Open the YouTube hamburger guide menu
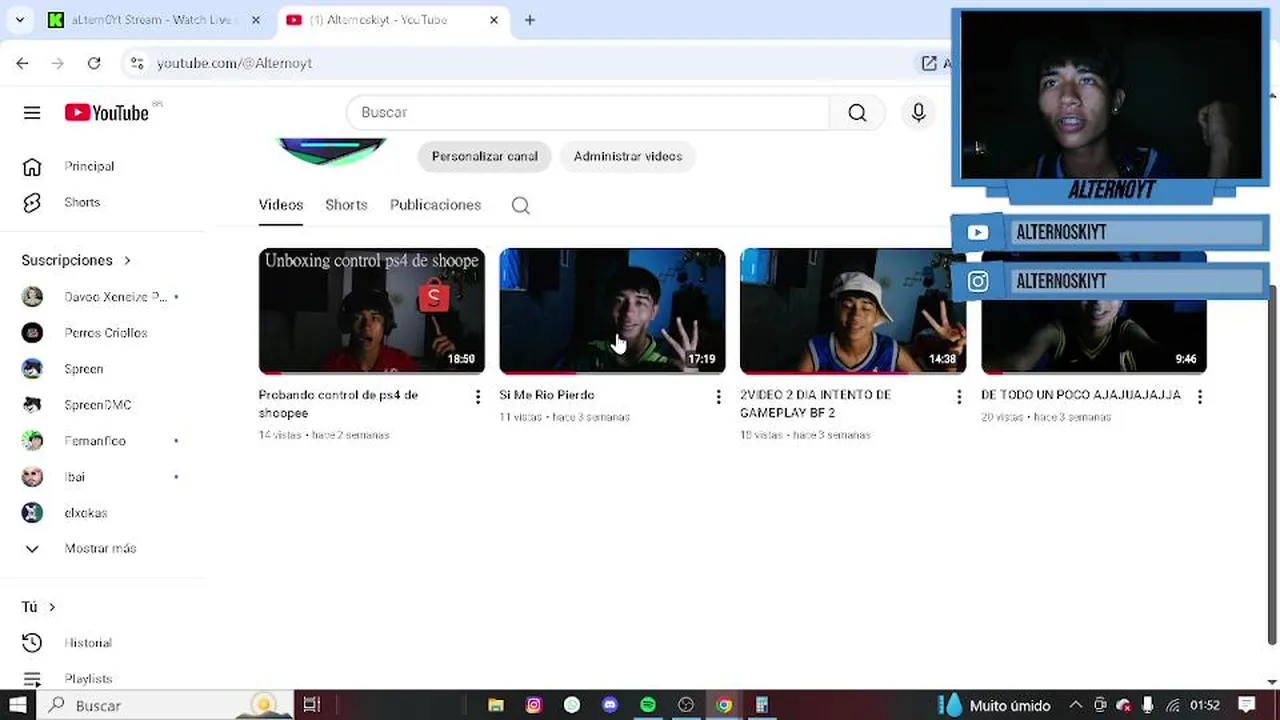The image size is (1280, 720). (x=32, y=113)
